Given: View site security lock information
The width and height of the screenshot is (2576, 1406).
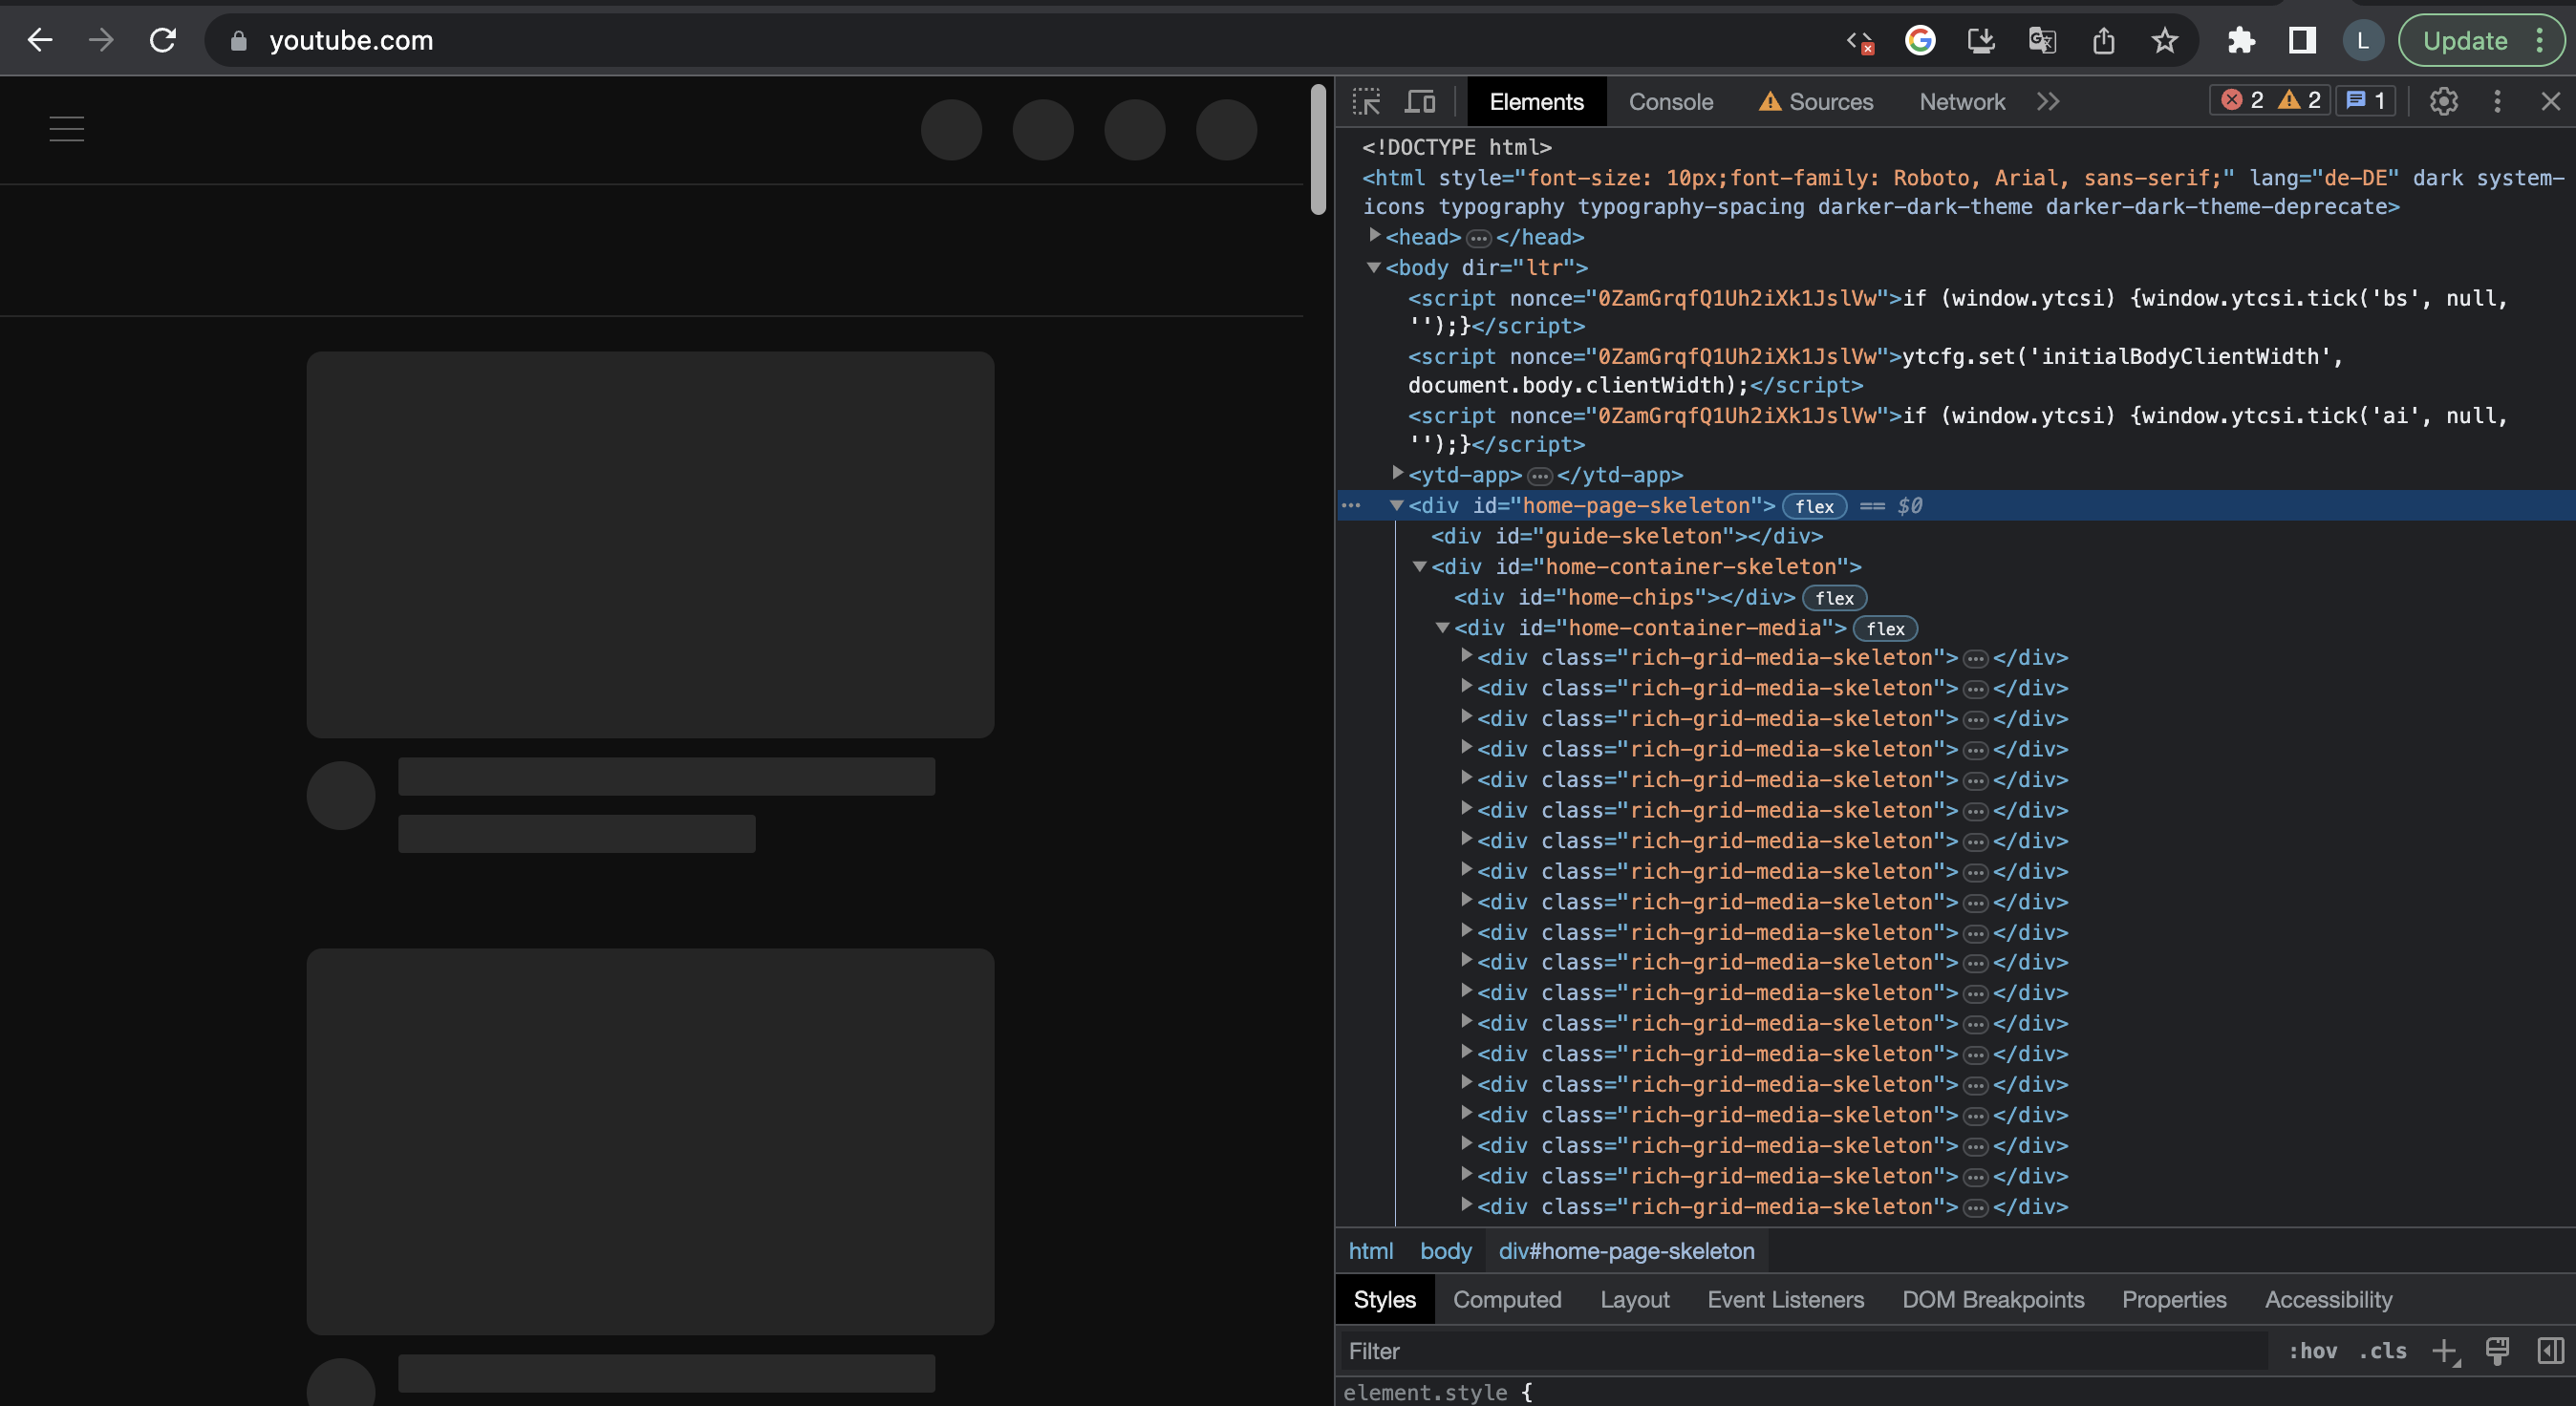Looking at the screenshot, I should coord(238,41).
